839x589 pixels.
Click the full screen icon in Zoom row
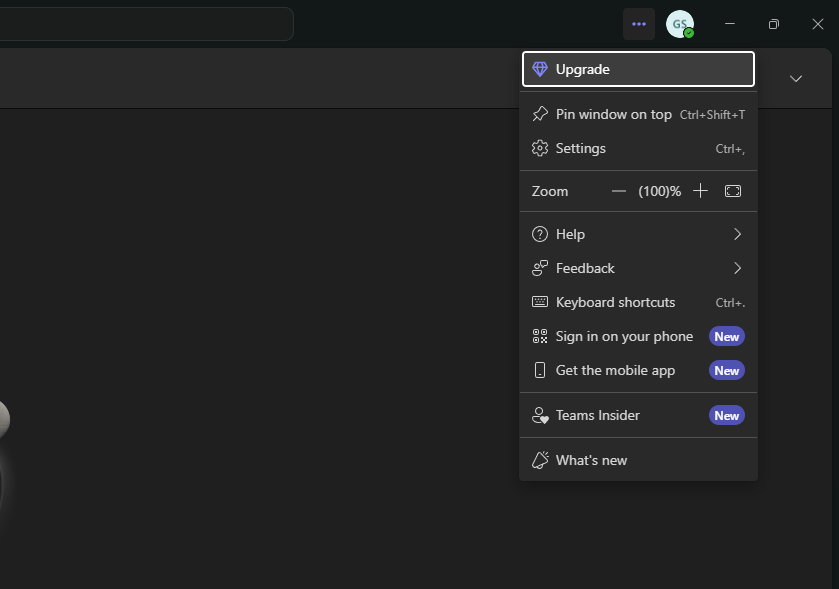733,191
